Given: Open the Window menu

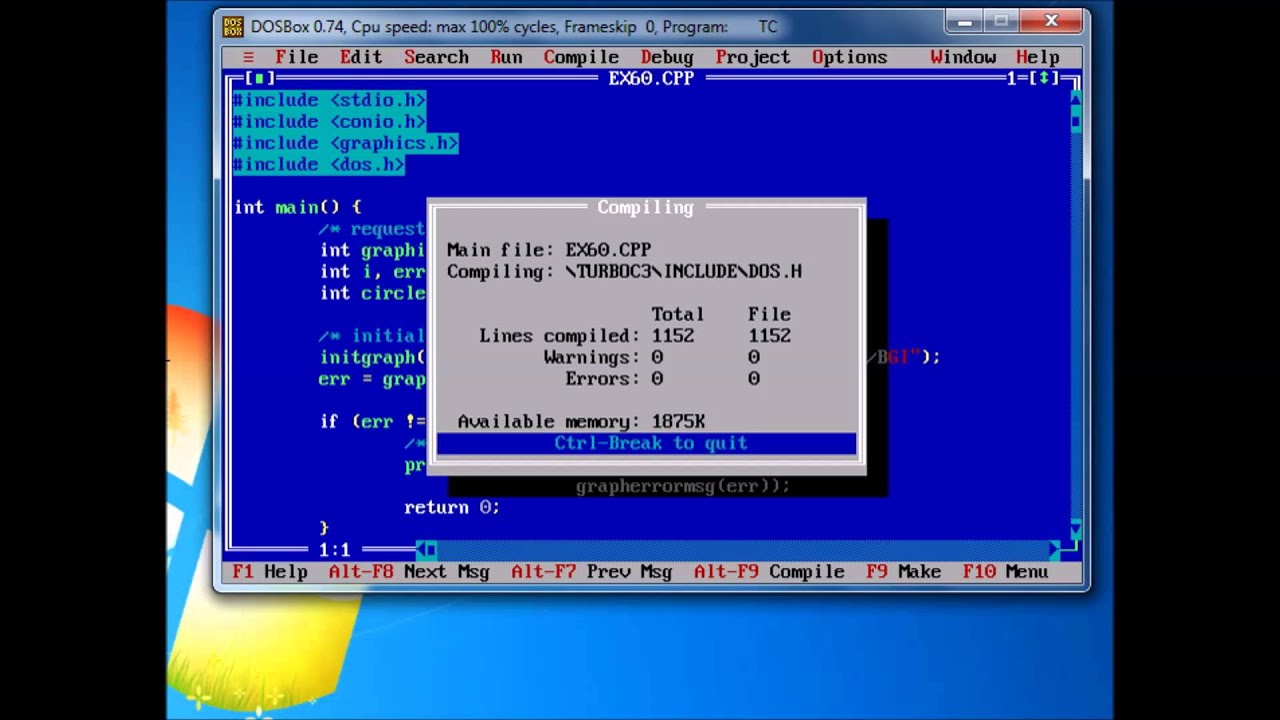Looking at the screenshot, I should point(963,57).
